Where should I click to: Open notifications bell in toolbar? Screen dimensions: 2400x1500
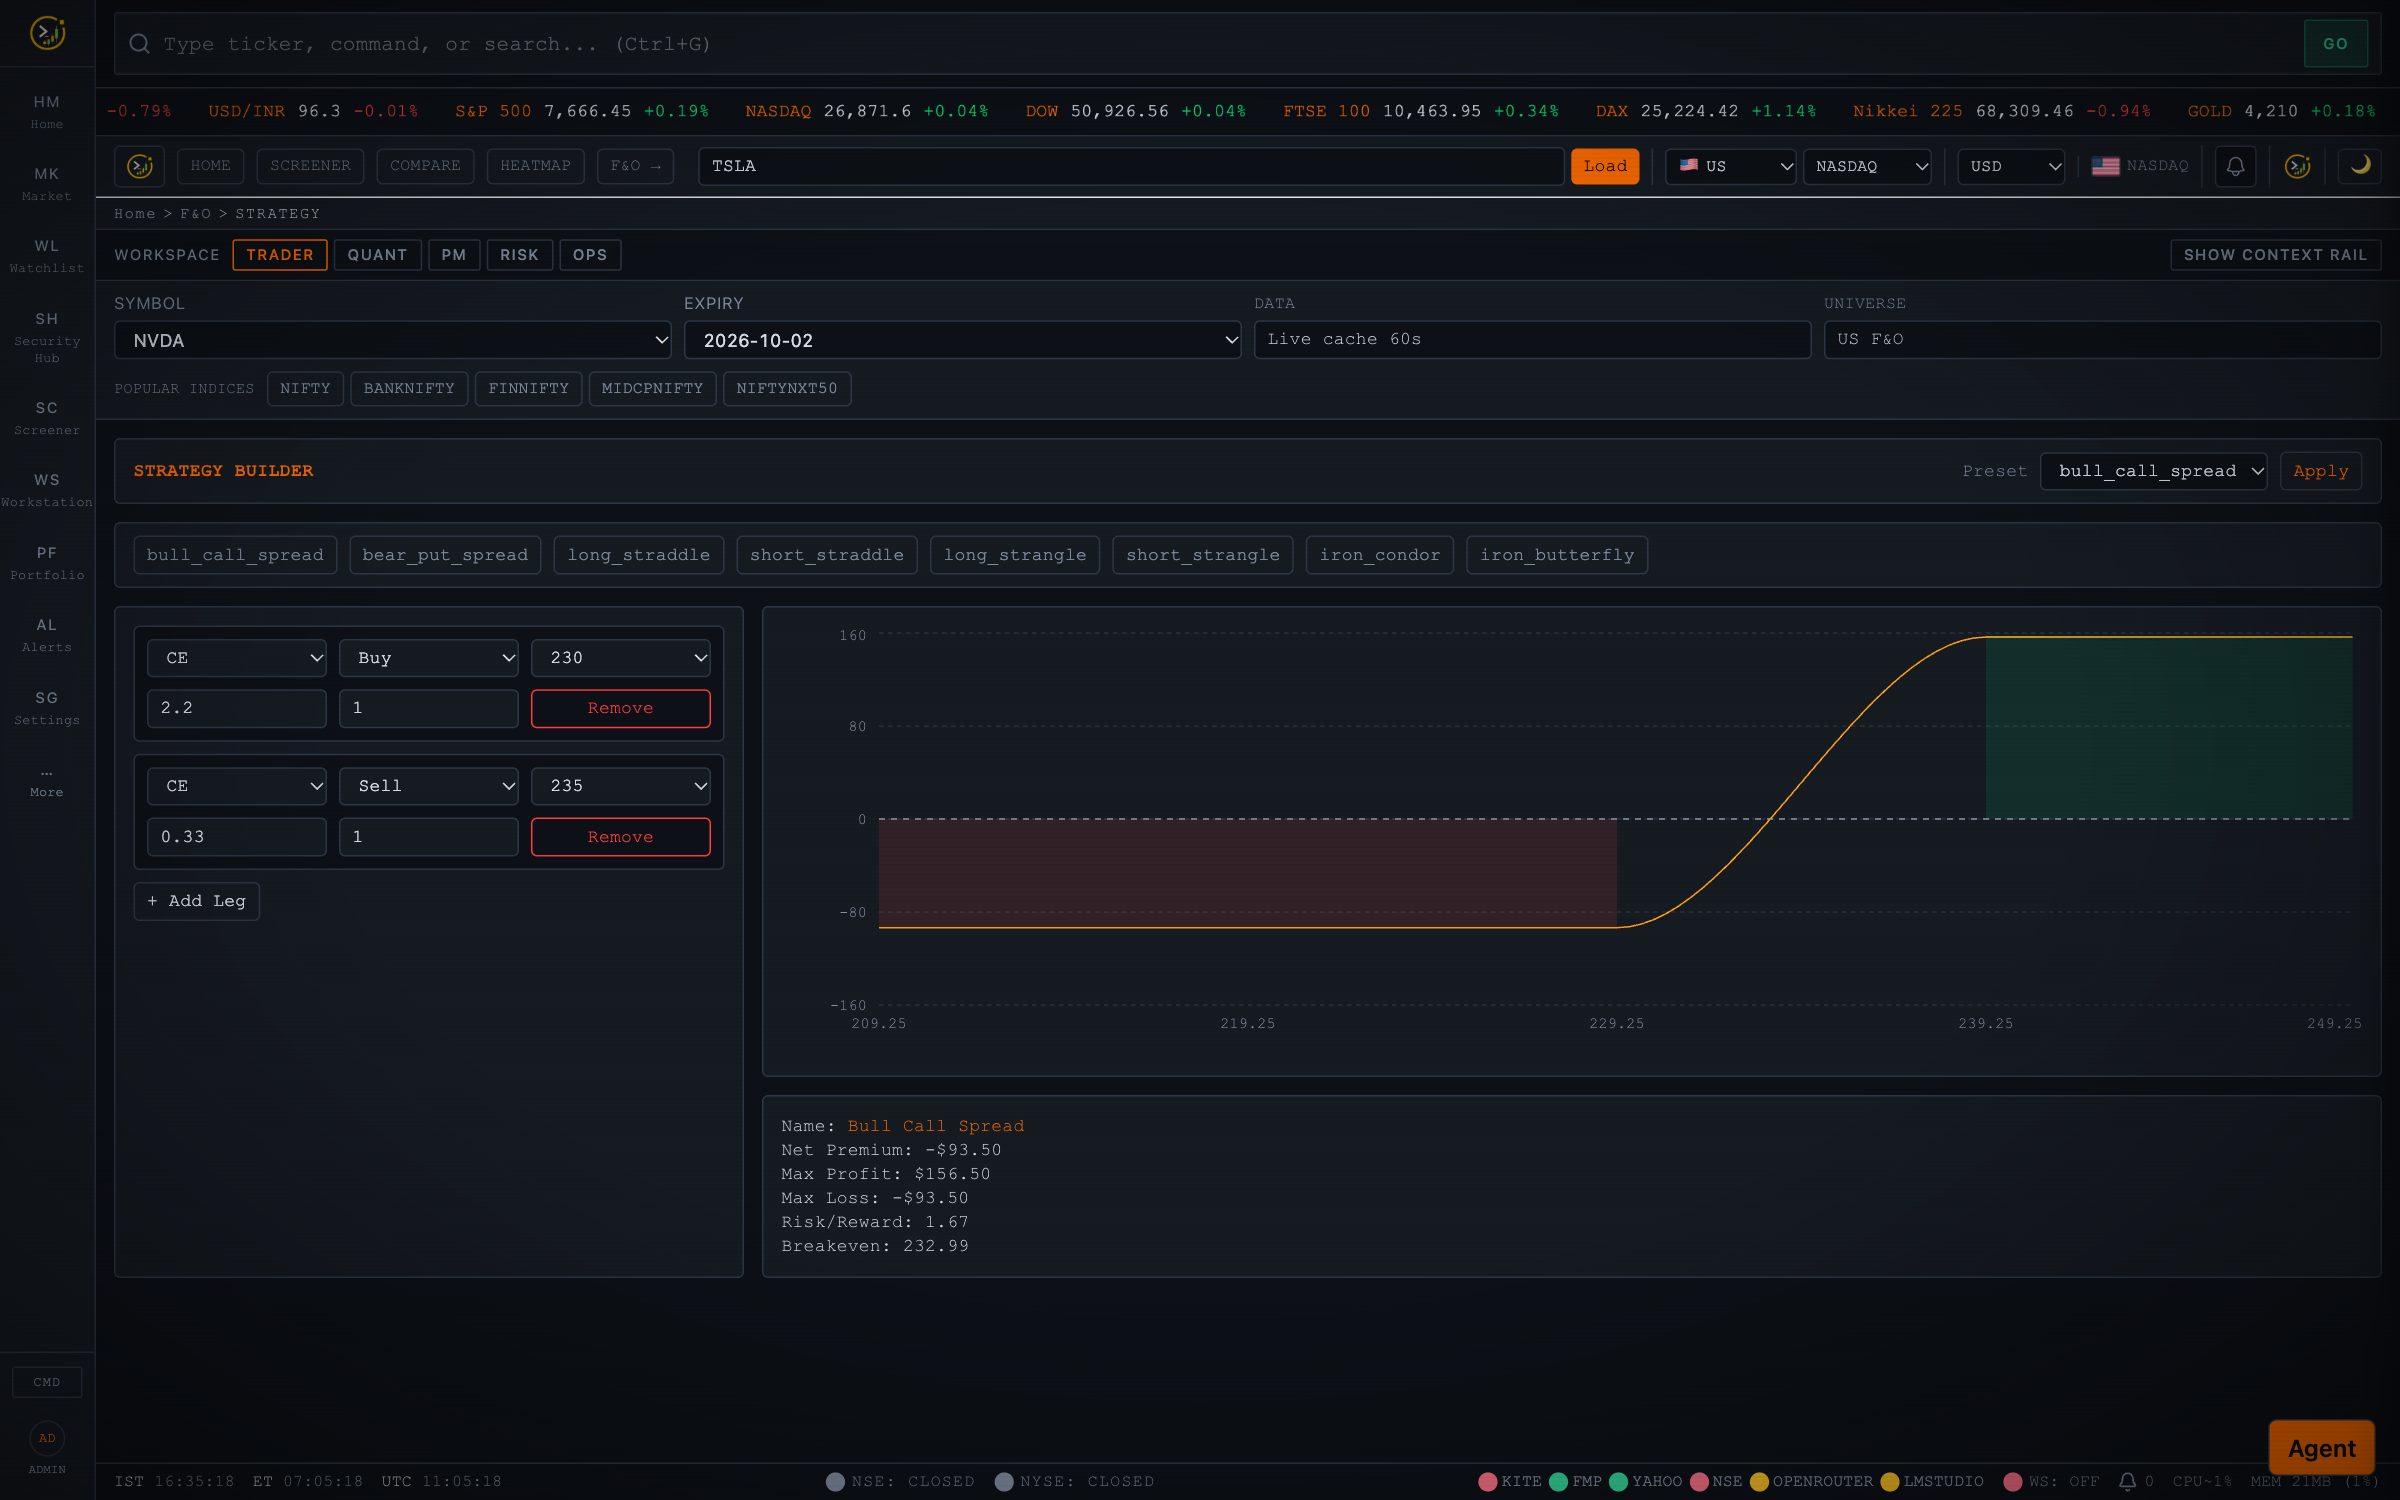[x=2235, y=166]
